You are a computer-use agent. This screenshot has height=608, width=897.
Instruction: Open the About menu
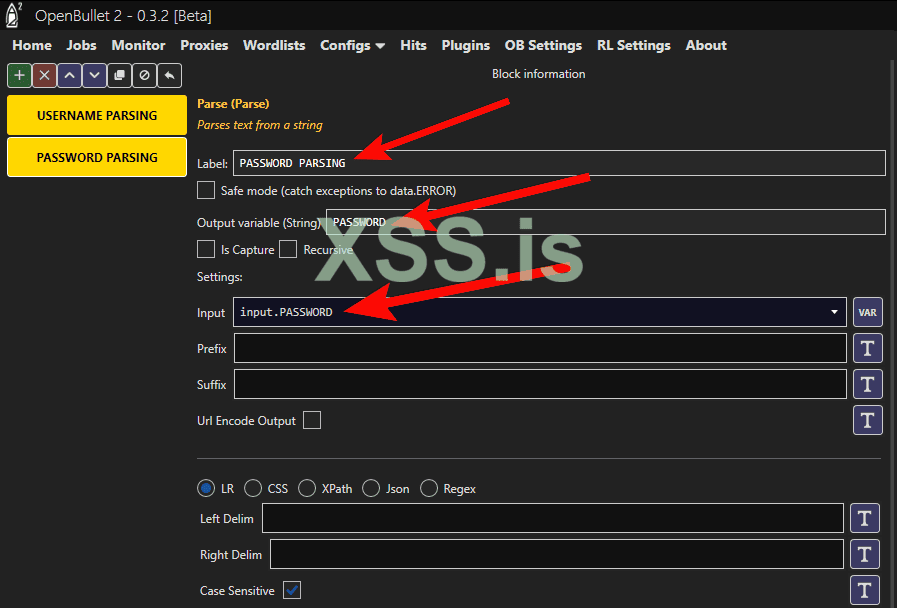[707, 46]
